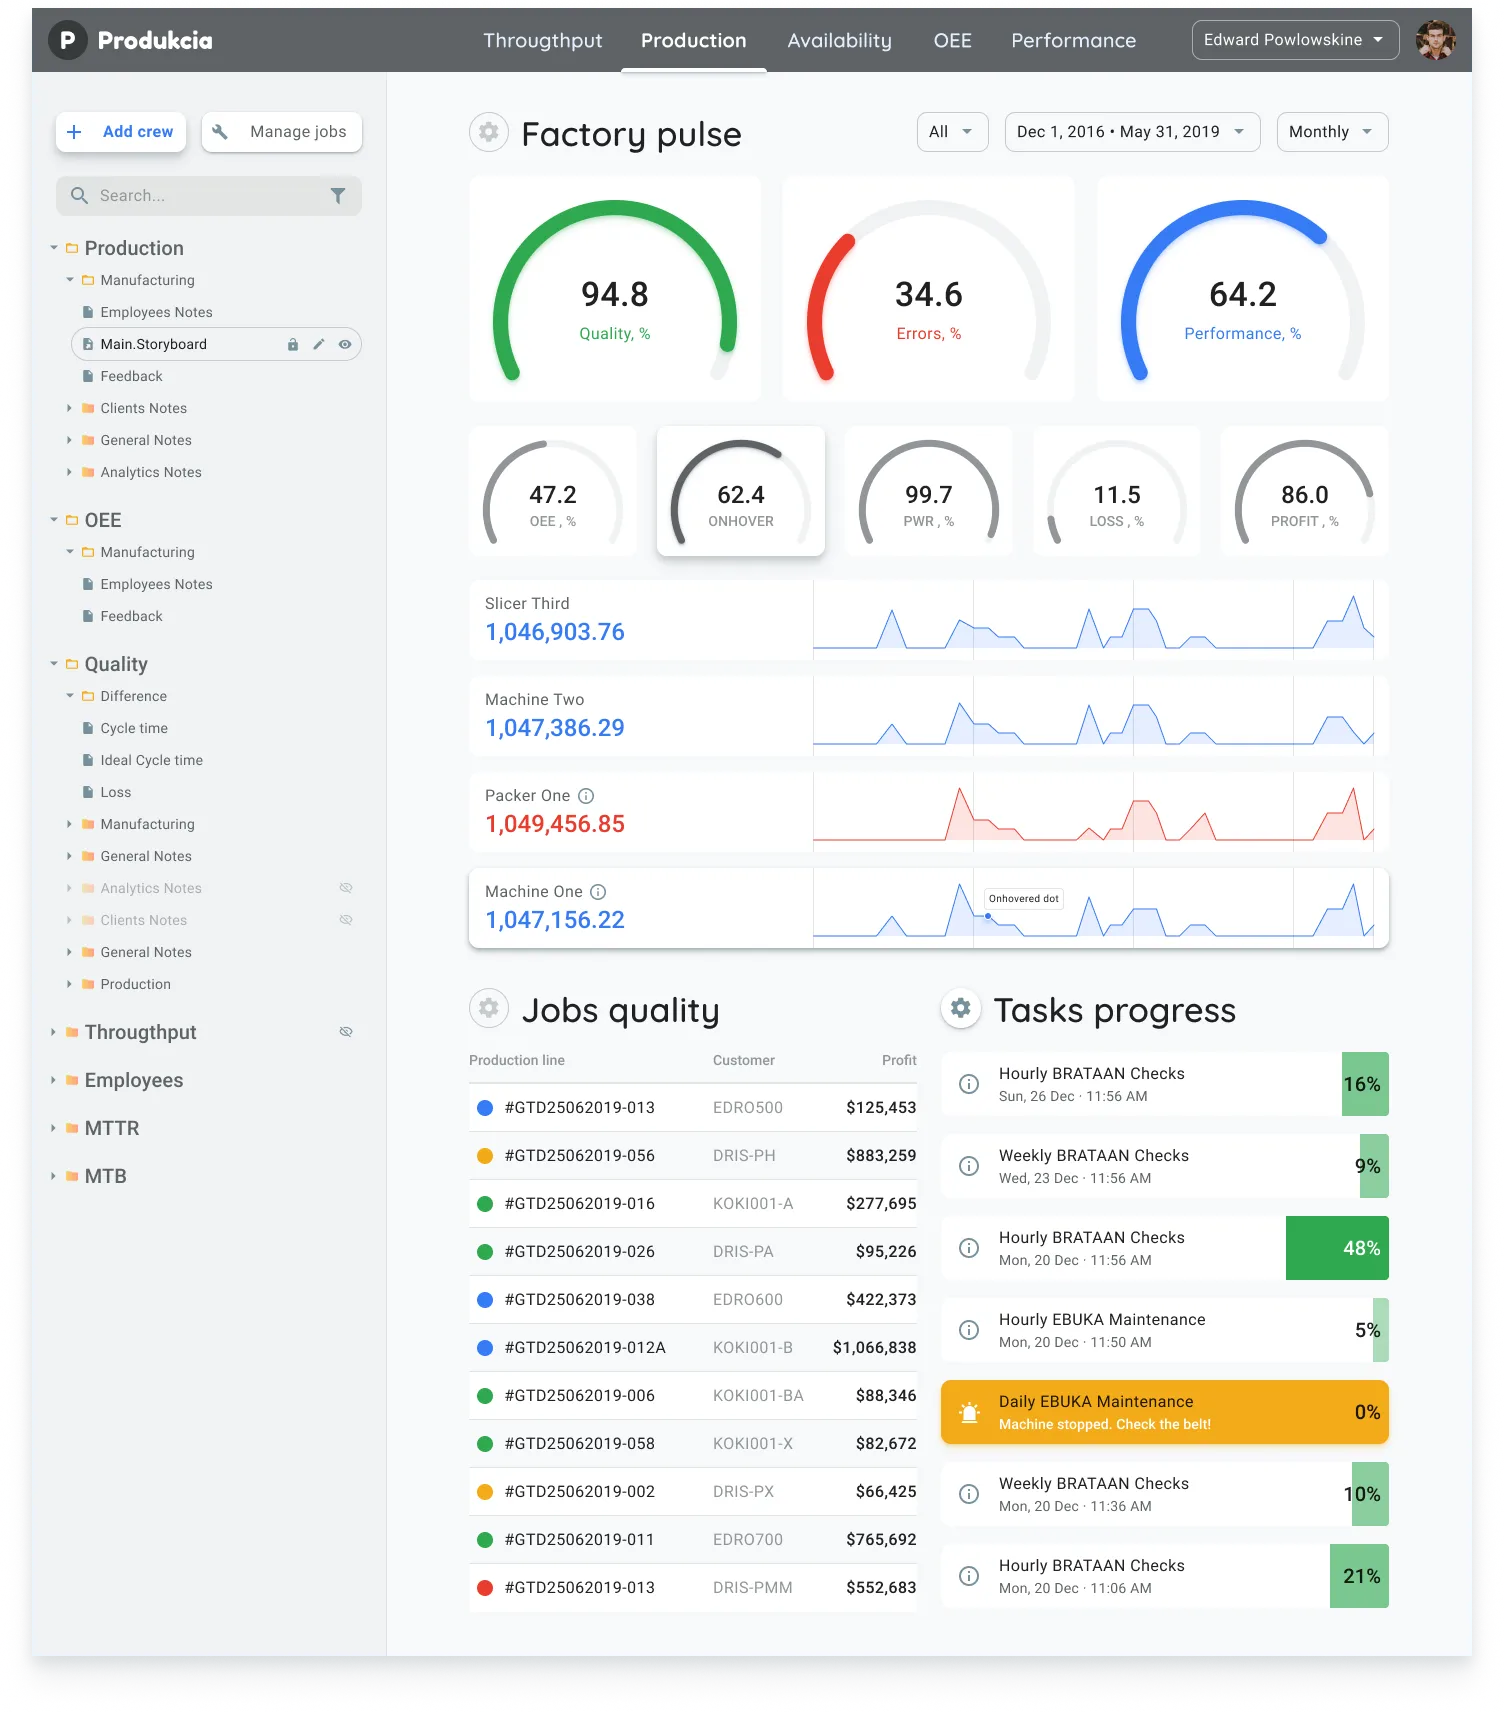This screenshot has width=1504, height=1712.
Task: Open the All filter dropdown
Action: click(952, 132)
